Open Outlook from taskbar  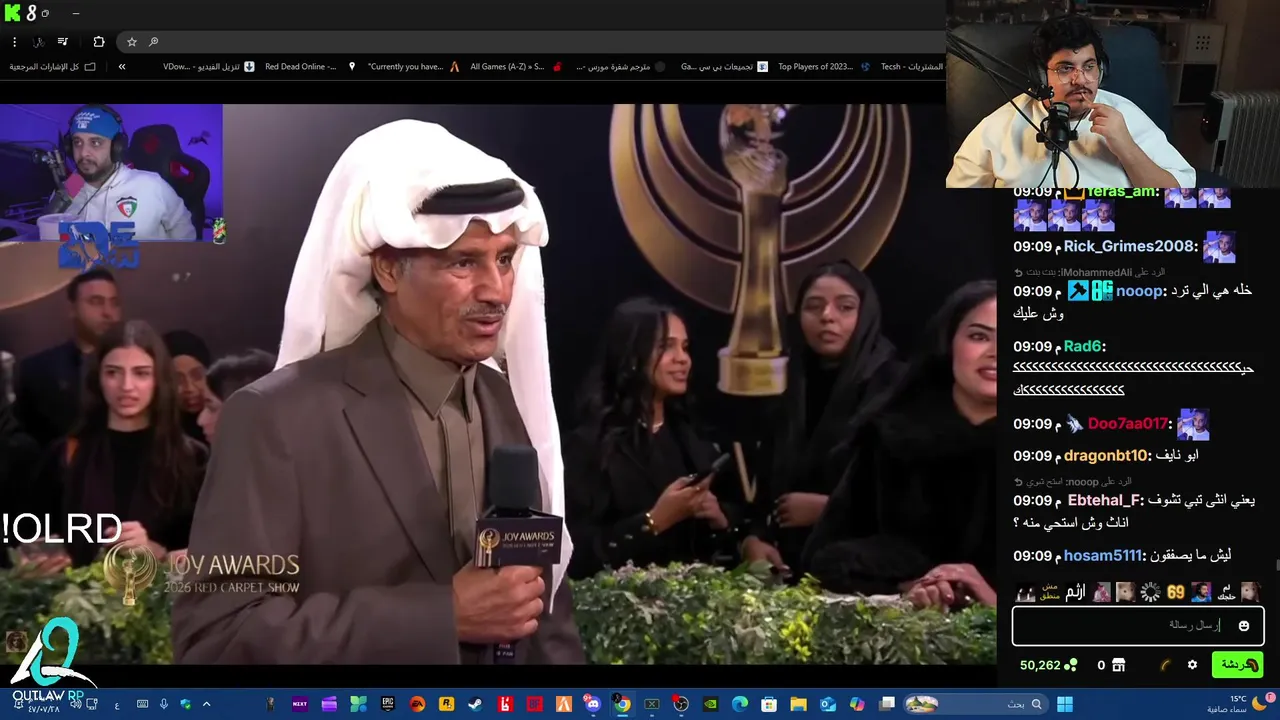click(828, 704)
